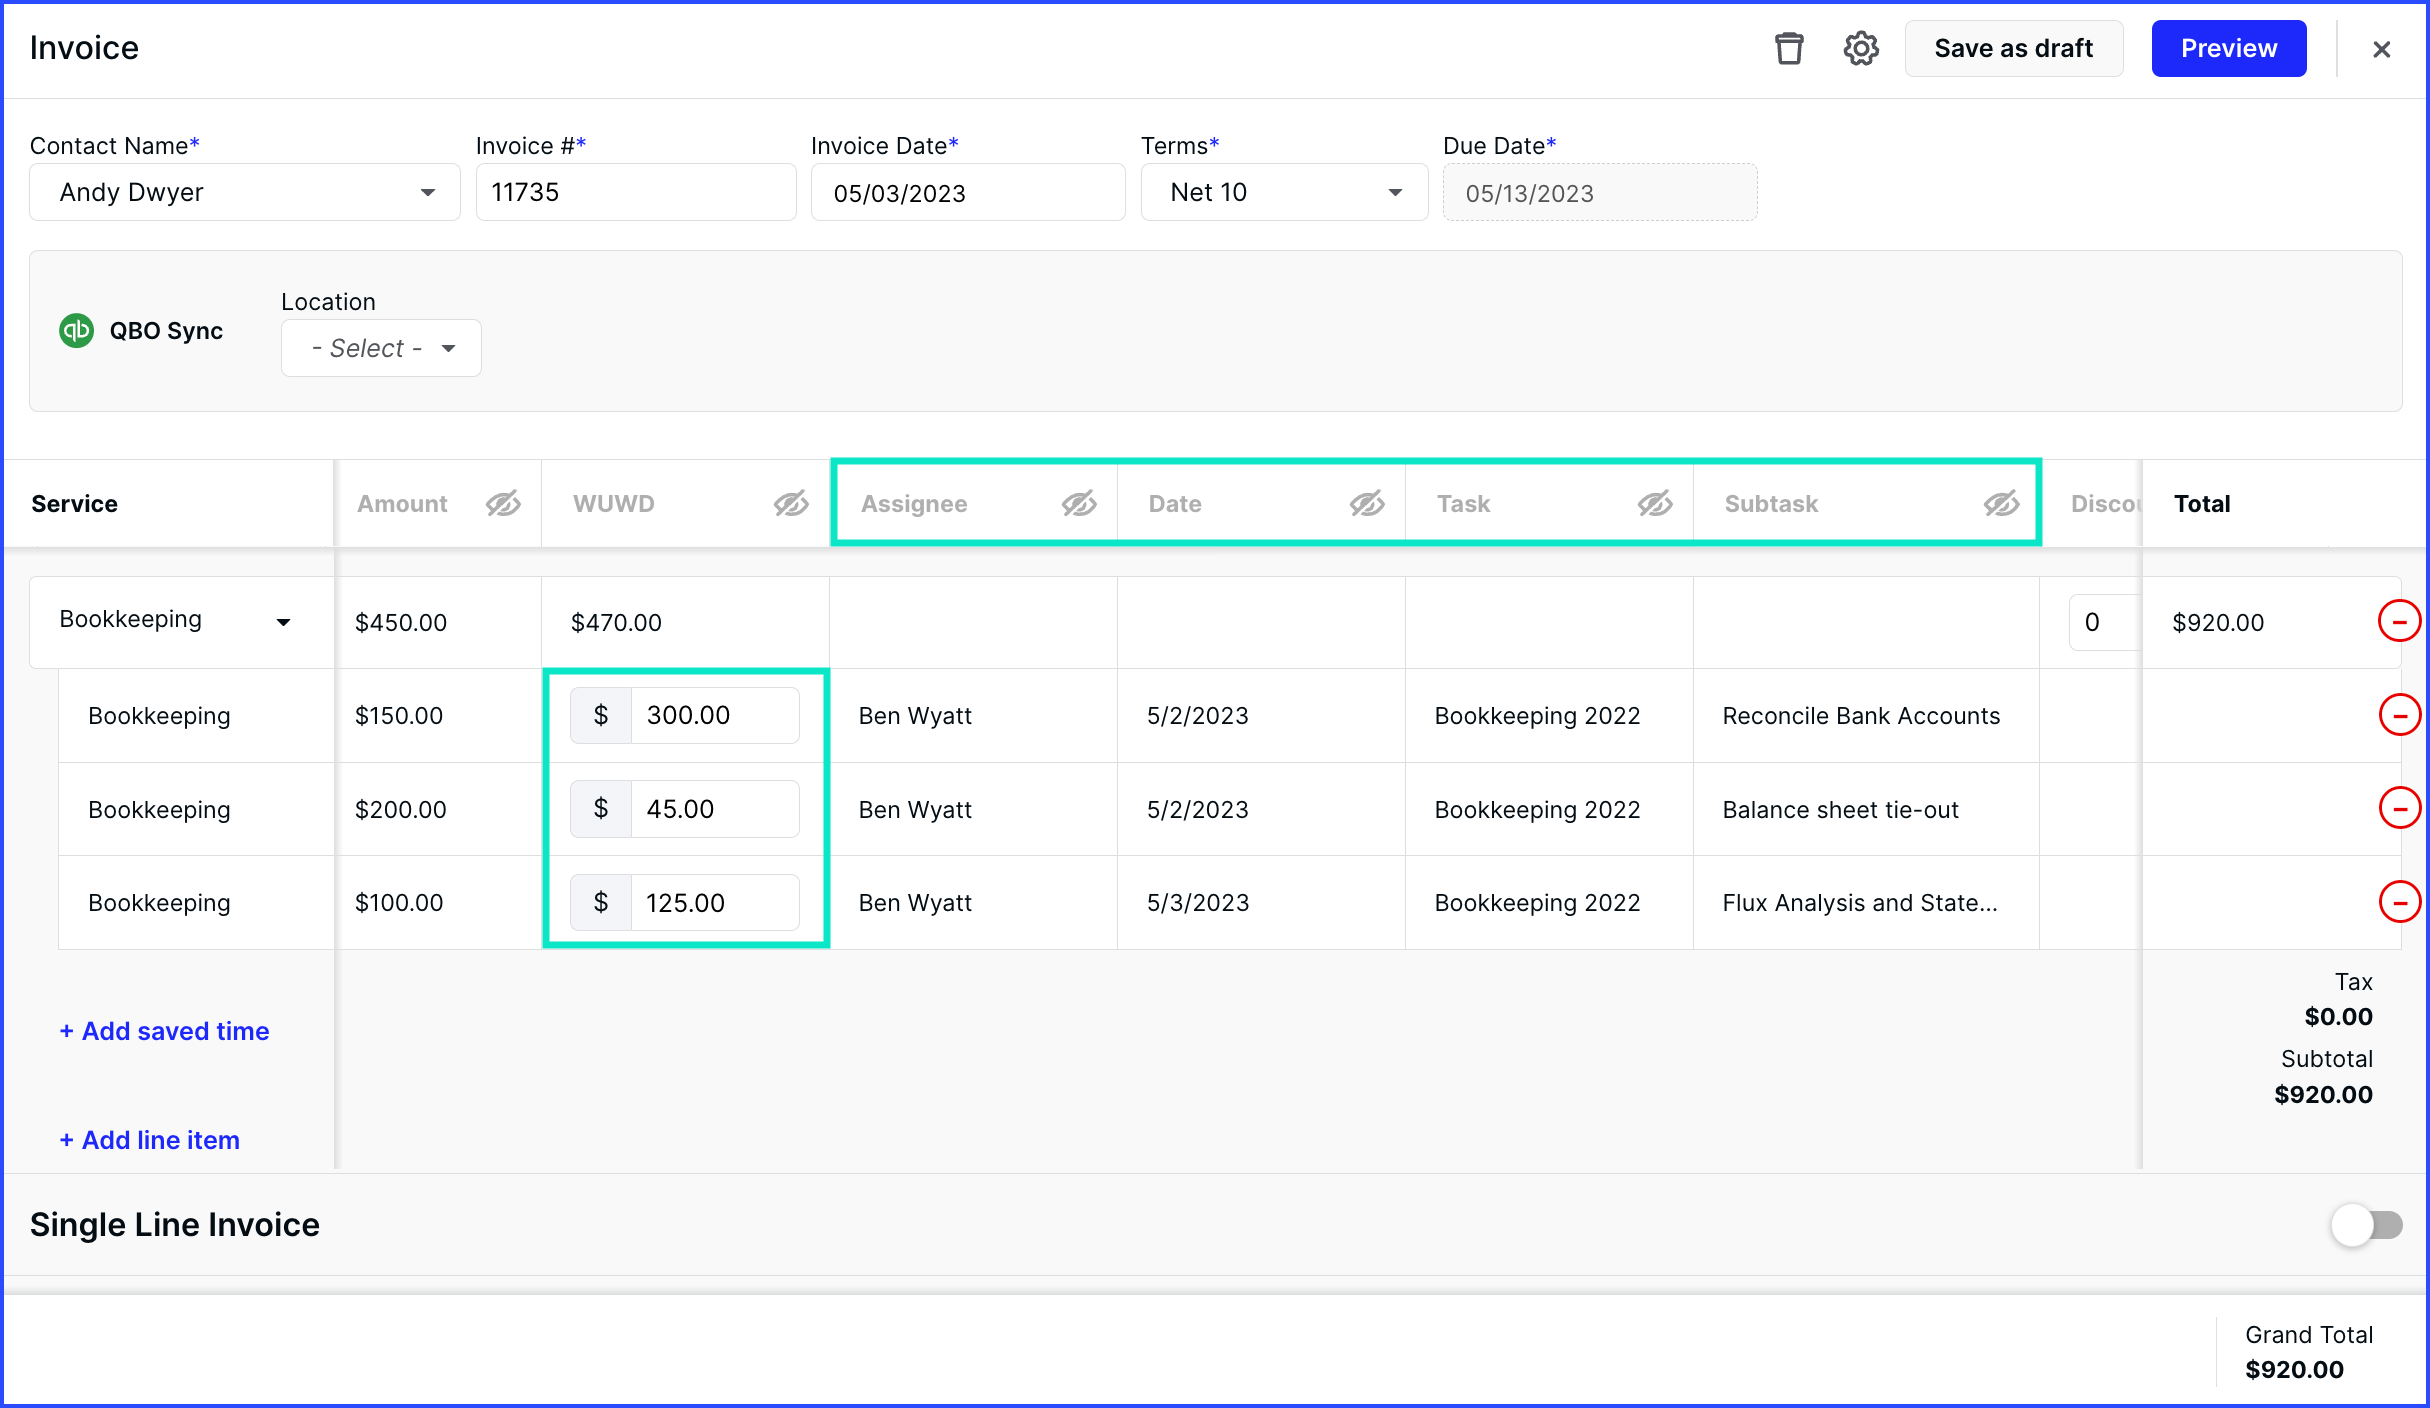Toggle visibility of Subtask column
Viewport: 2430px width, 1408px height.
(x=2001, y=504)
